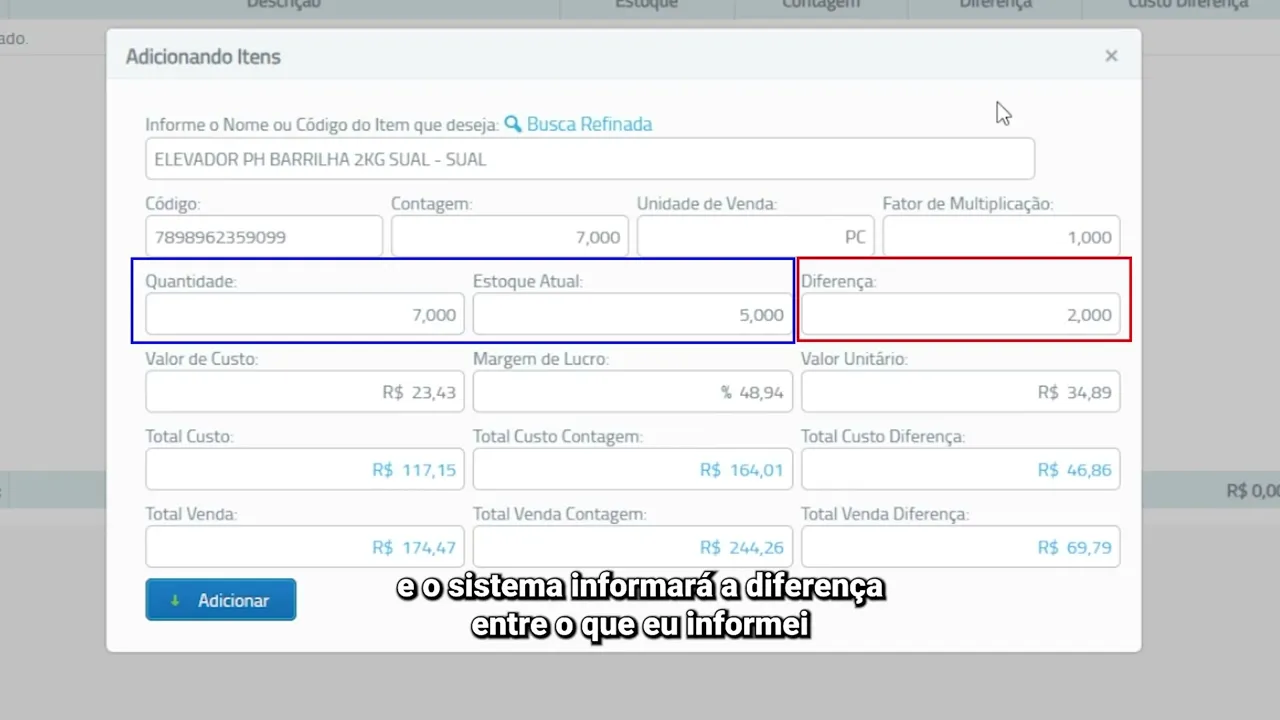Click the Estoque Atual field
Screen dimensions: 1280x720
tap(633, 314)
